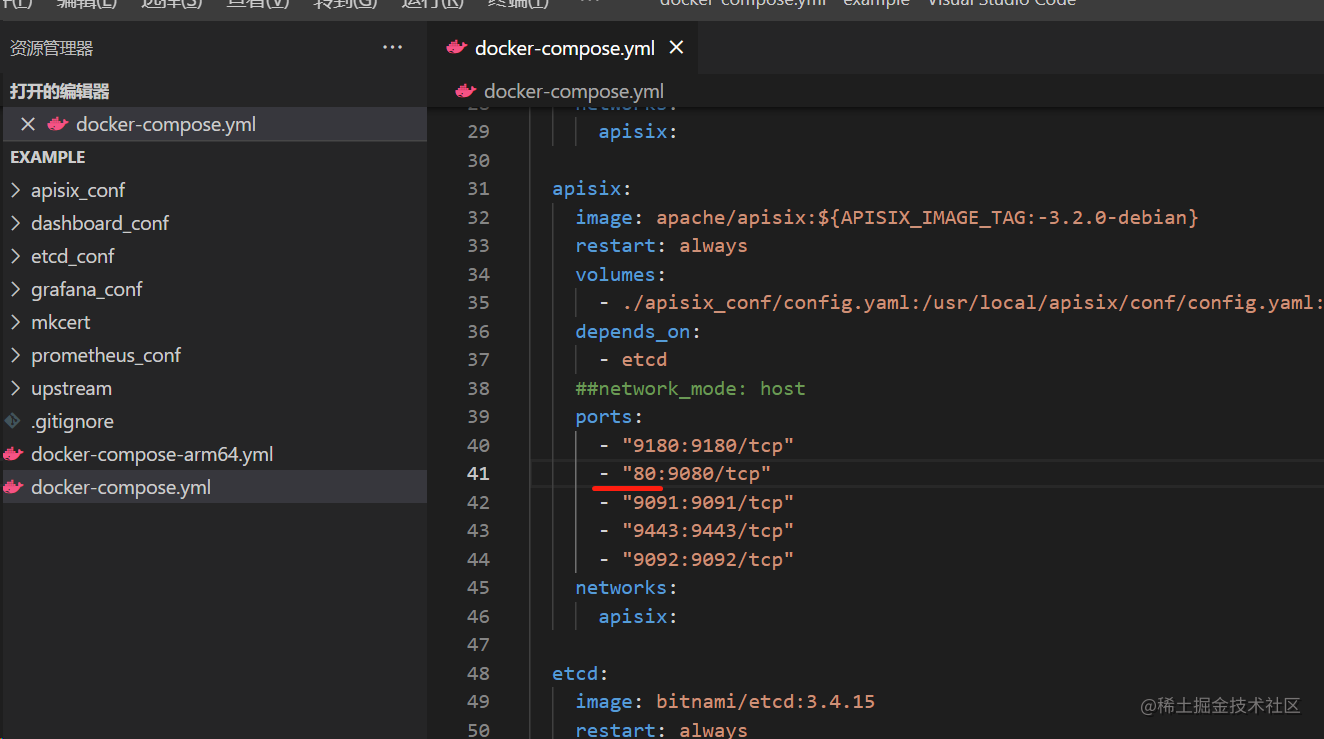Click line 41 port mapping text
1324x739 pixels.
[697, 473]
